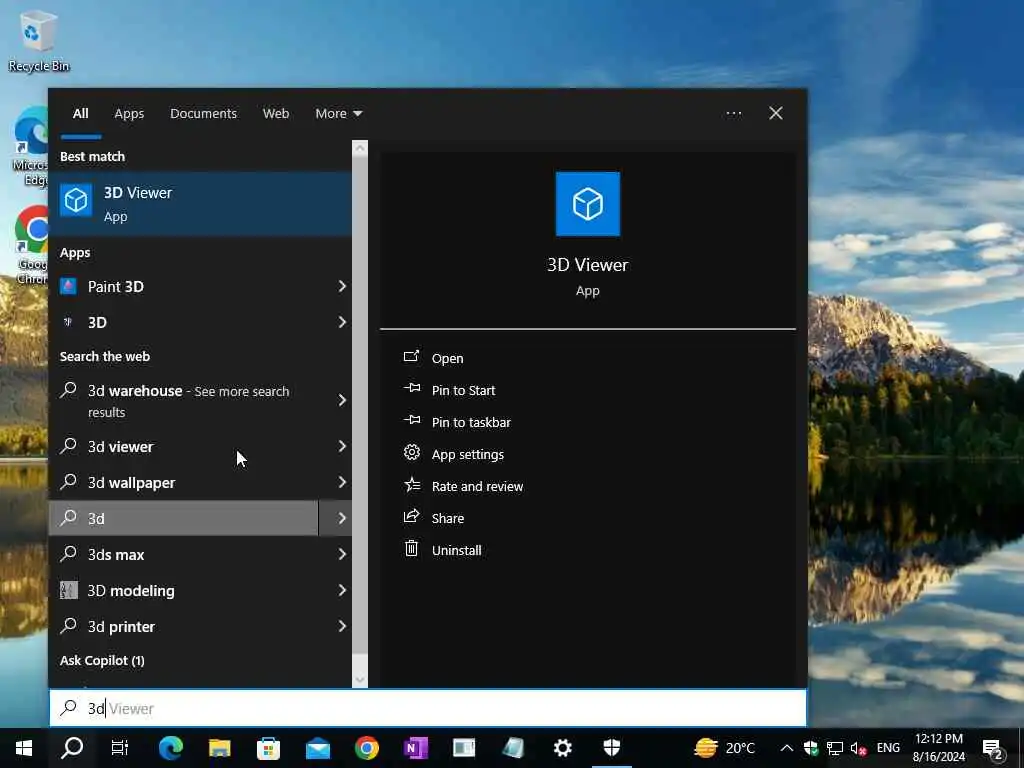This screenshot has width=1024, height=768.
Task: Switch to the Web search tab
Action: [276, 113]
